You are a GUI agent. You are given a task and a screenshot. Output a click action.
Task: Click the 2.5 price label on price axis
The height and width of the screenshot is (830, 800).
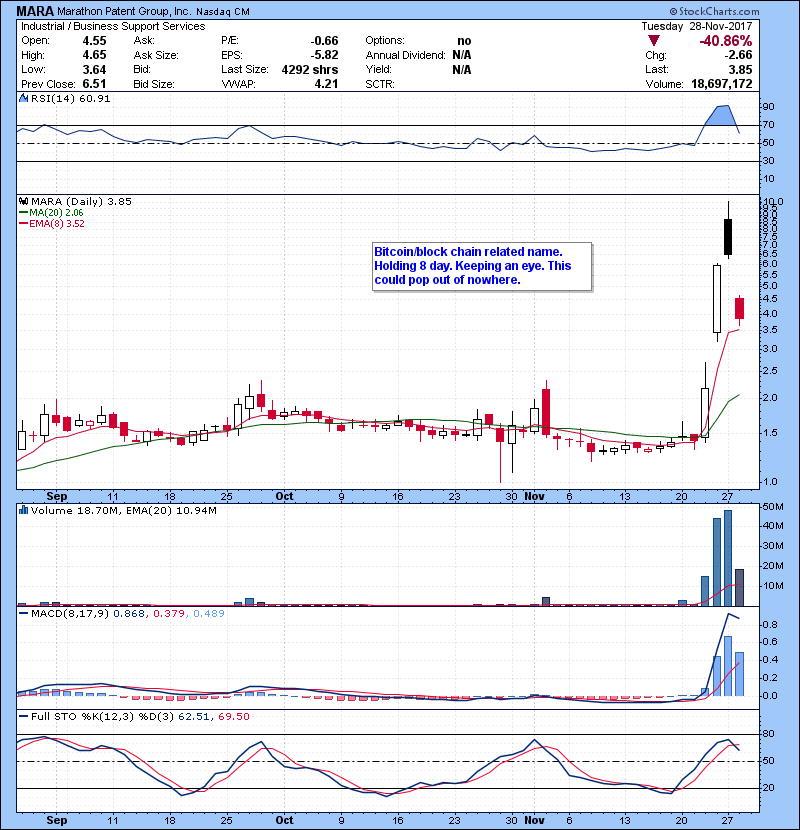770,371
